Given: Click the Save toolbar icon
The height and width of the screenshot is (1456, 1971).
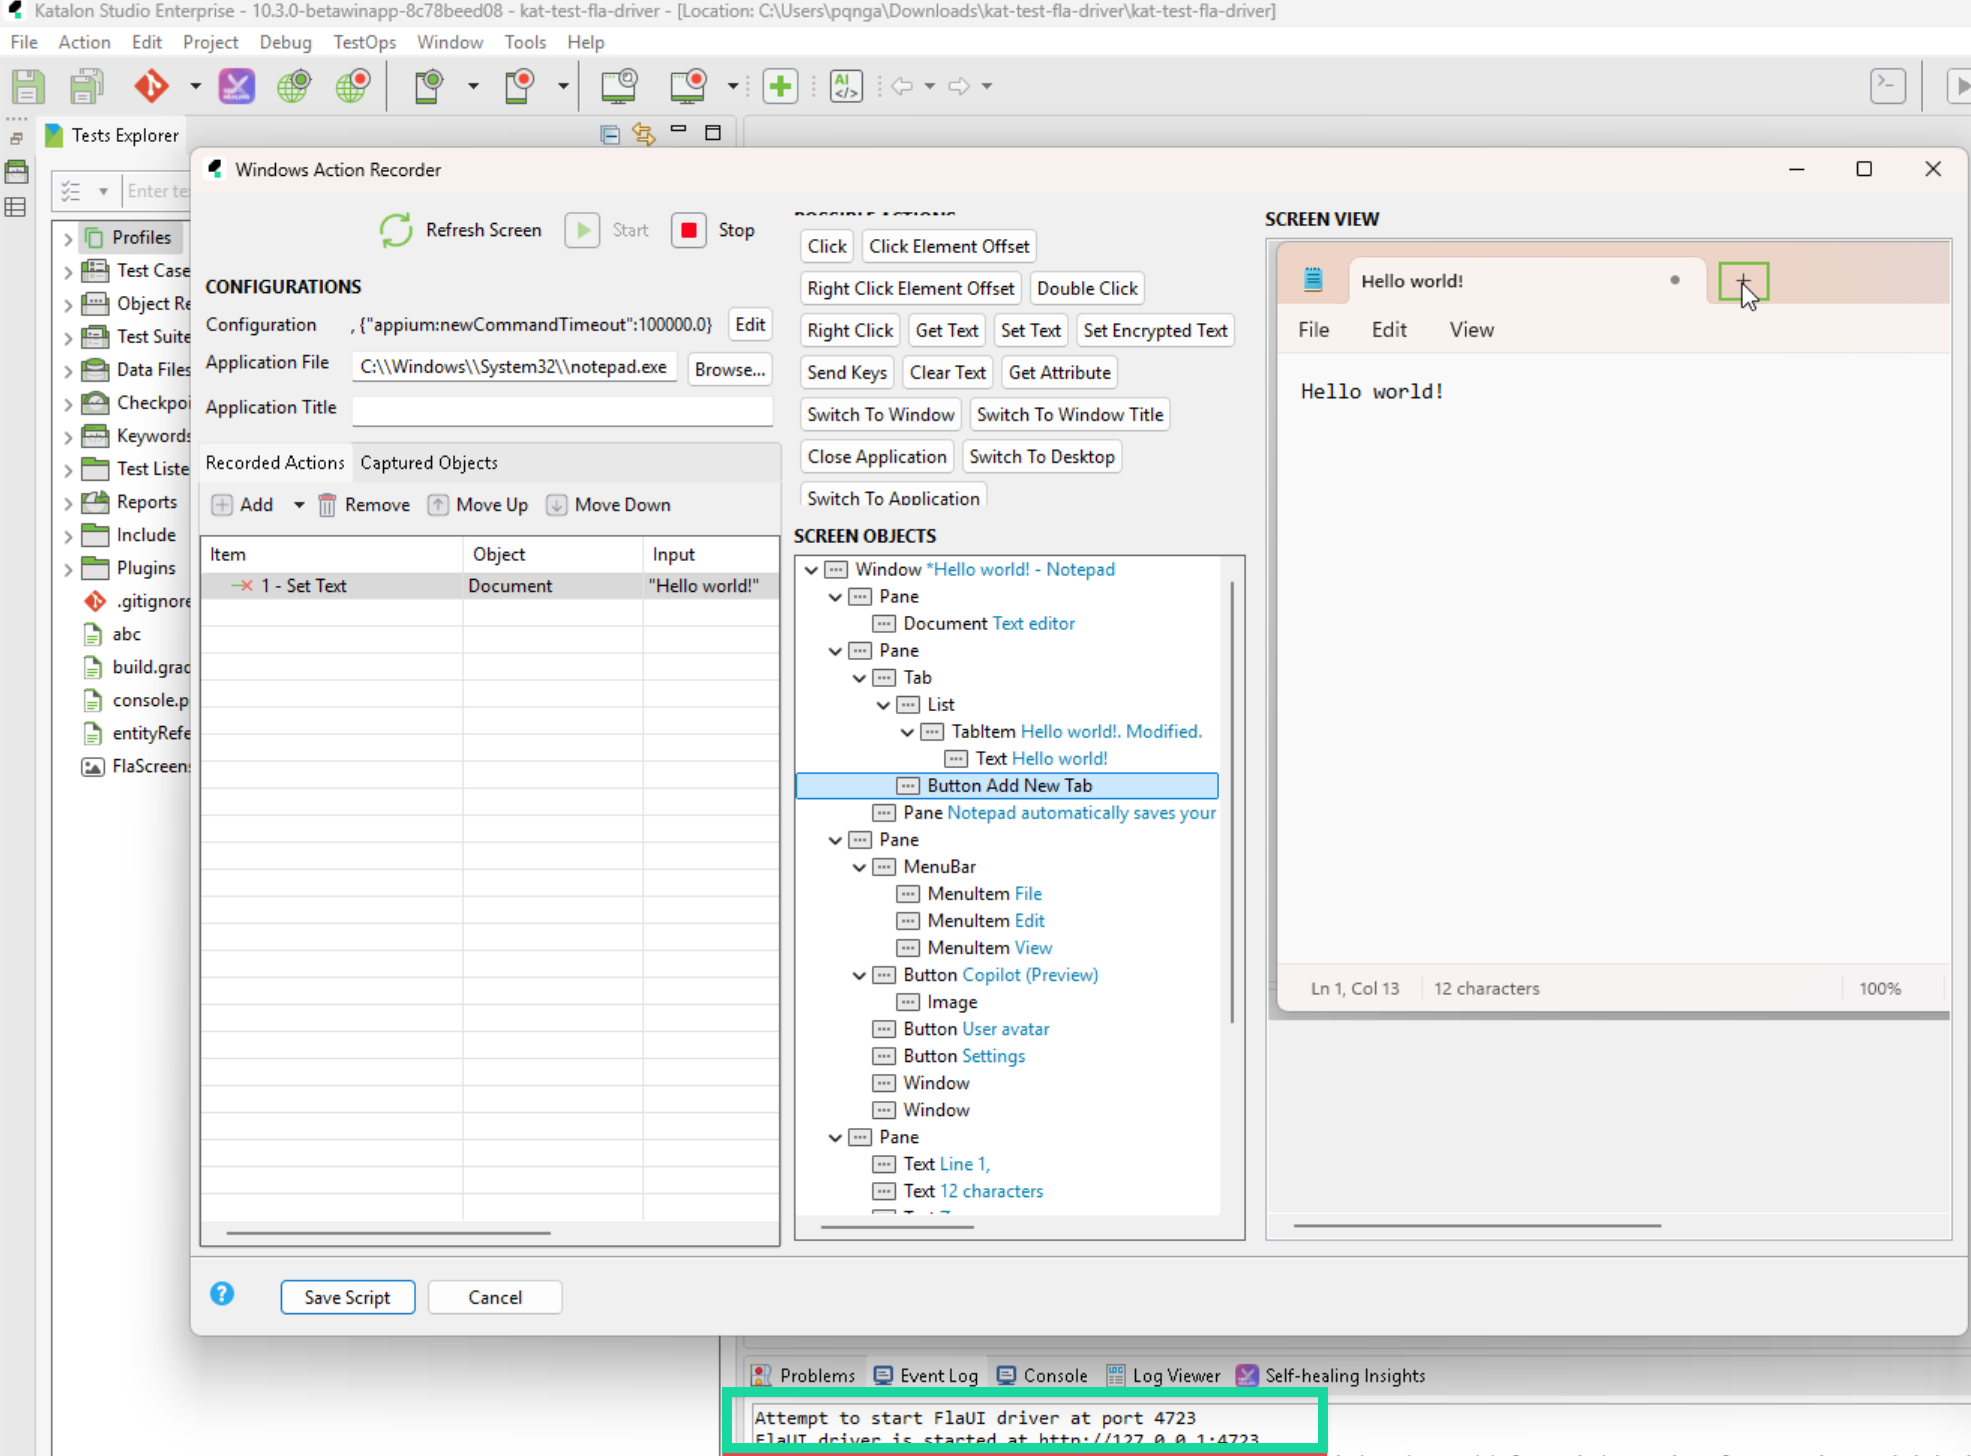Looking at the screenshot, I should [x=28, y=86].
